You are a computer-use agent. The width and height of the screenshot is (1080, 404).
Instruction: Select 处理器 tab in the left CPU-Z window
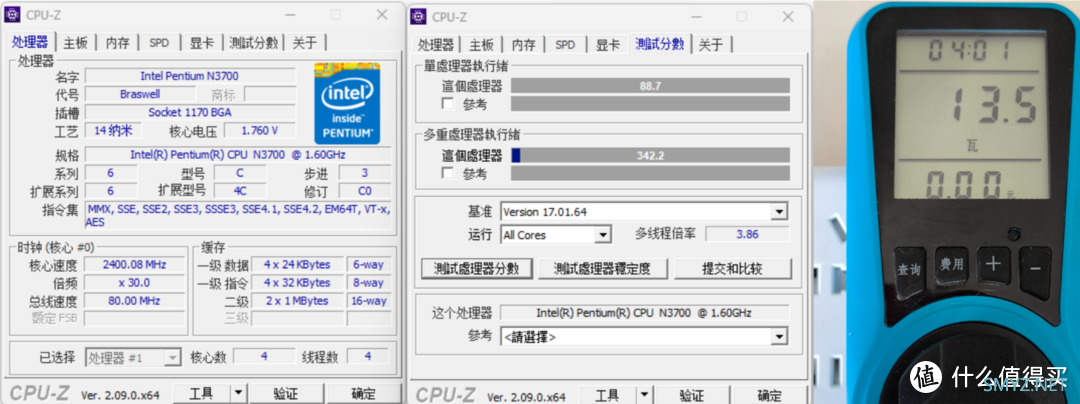(x=30, y=41)
